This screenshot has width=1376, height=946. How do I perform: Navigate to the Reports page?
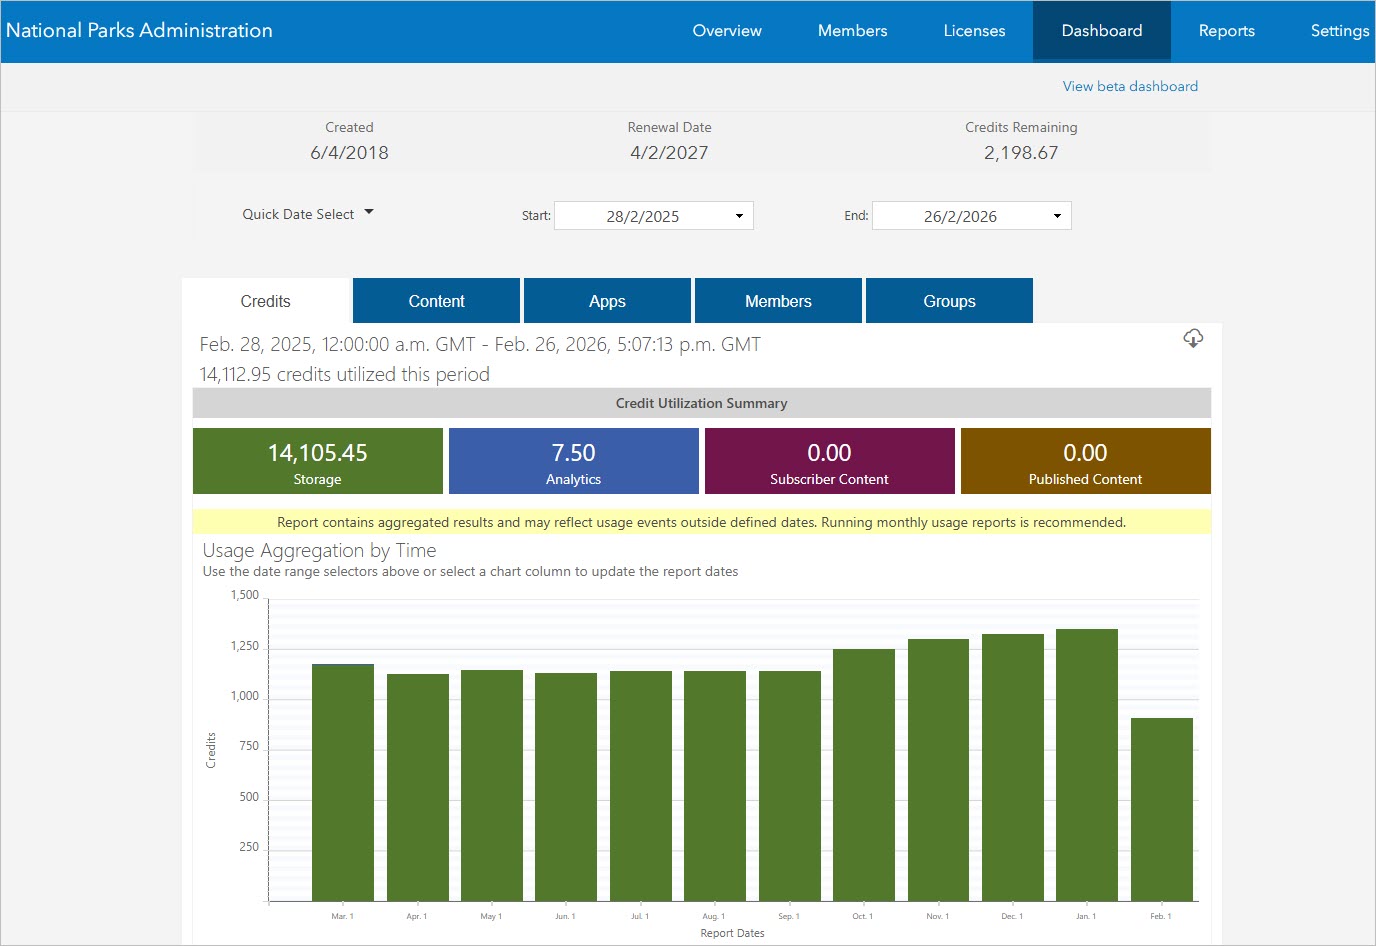(1226, 30)
